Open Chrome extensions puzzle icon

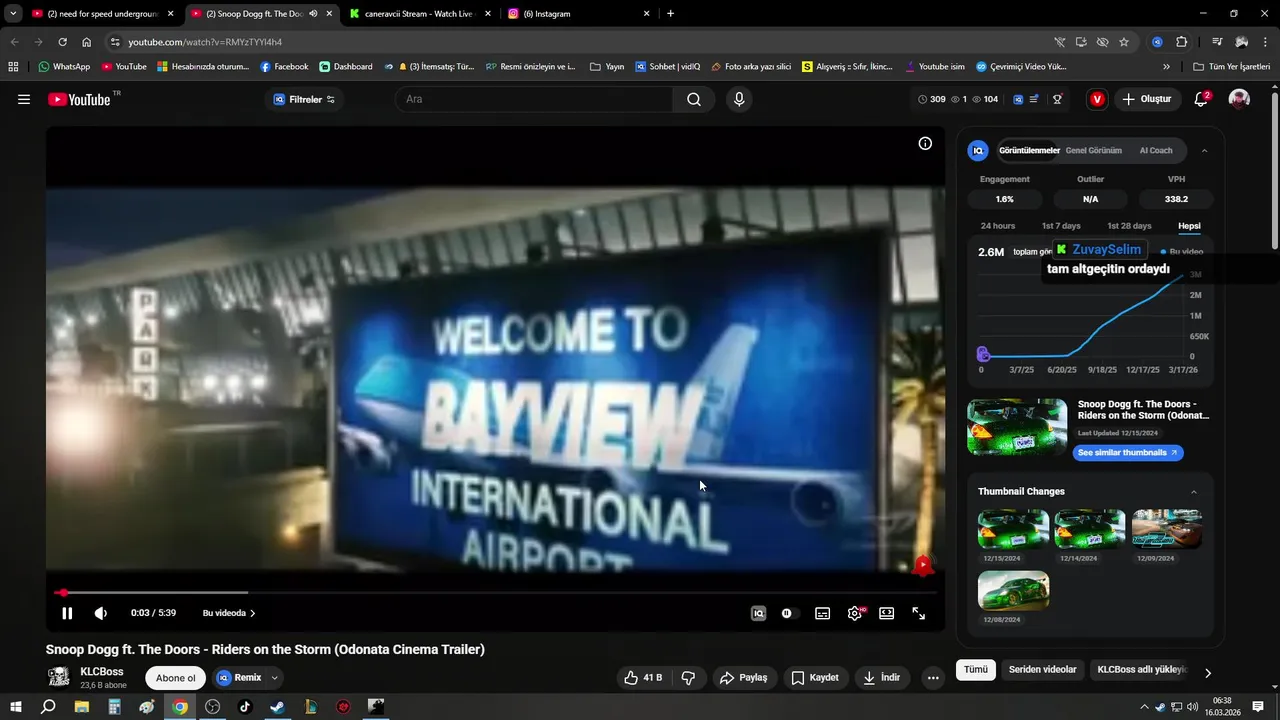pyautogui.click(x=1181, y=42)
